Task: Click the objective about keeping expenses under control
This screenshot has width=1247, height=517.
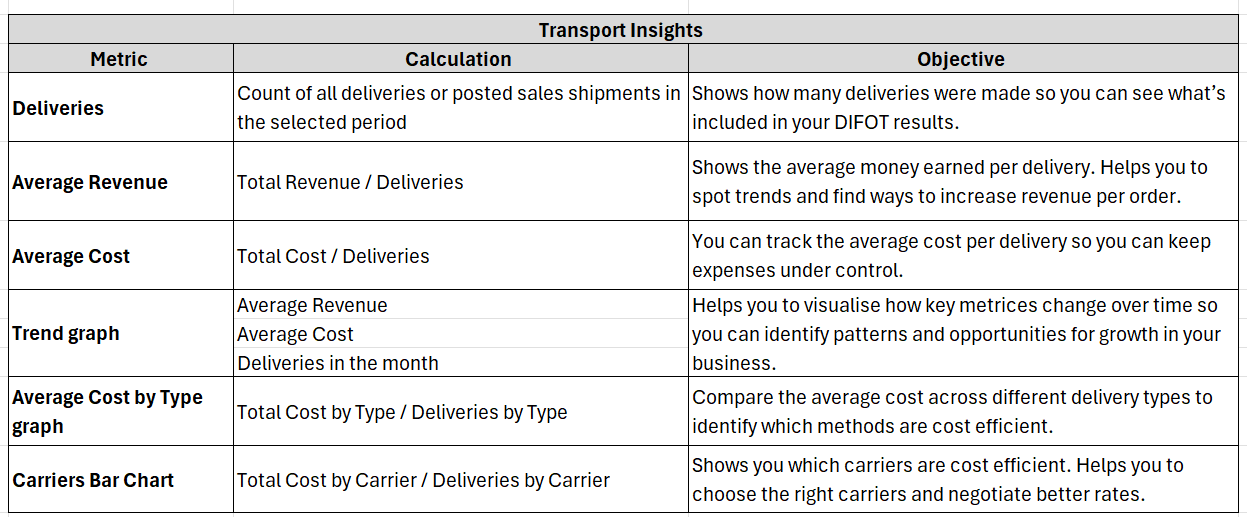Action: coord(951,256)
